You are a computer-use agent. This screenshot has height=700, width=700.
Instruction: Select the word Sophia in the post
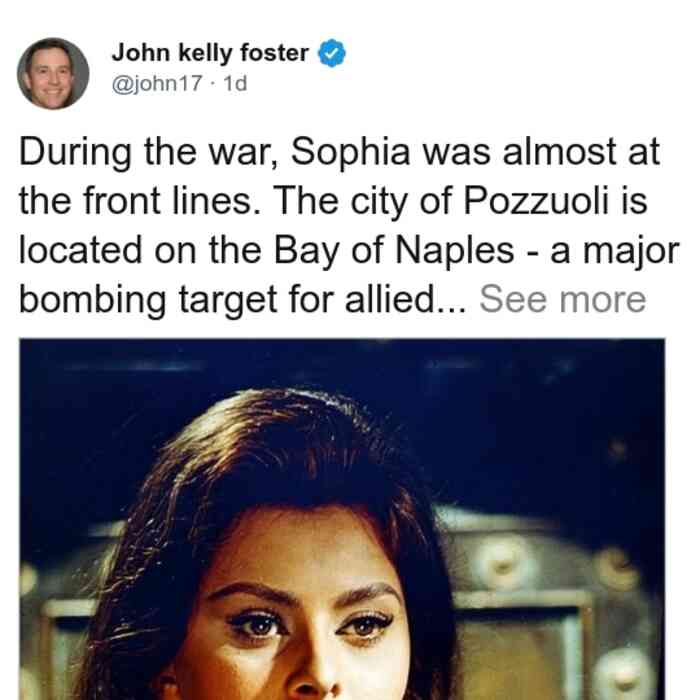click(350, 153)
